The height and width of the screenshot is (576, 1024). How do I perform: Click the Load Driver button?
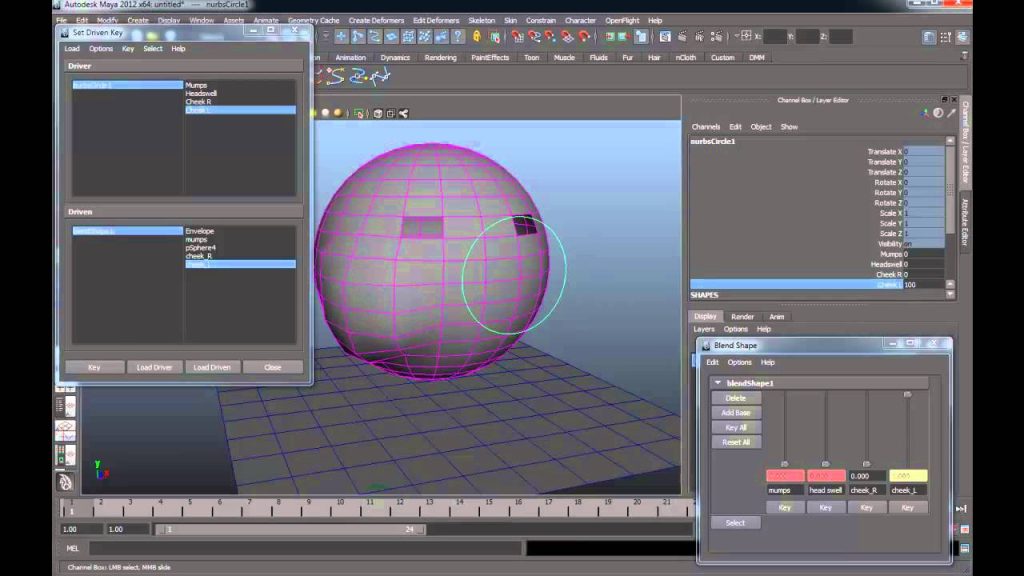[x=155, y=367]
